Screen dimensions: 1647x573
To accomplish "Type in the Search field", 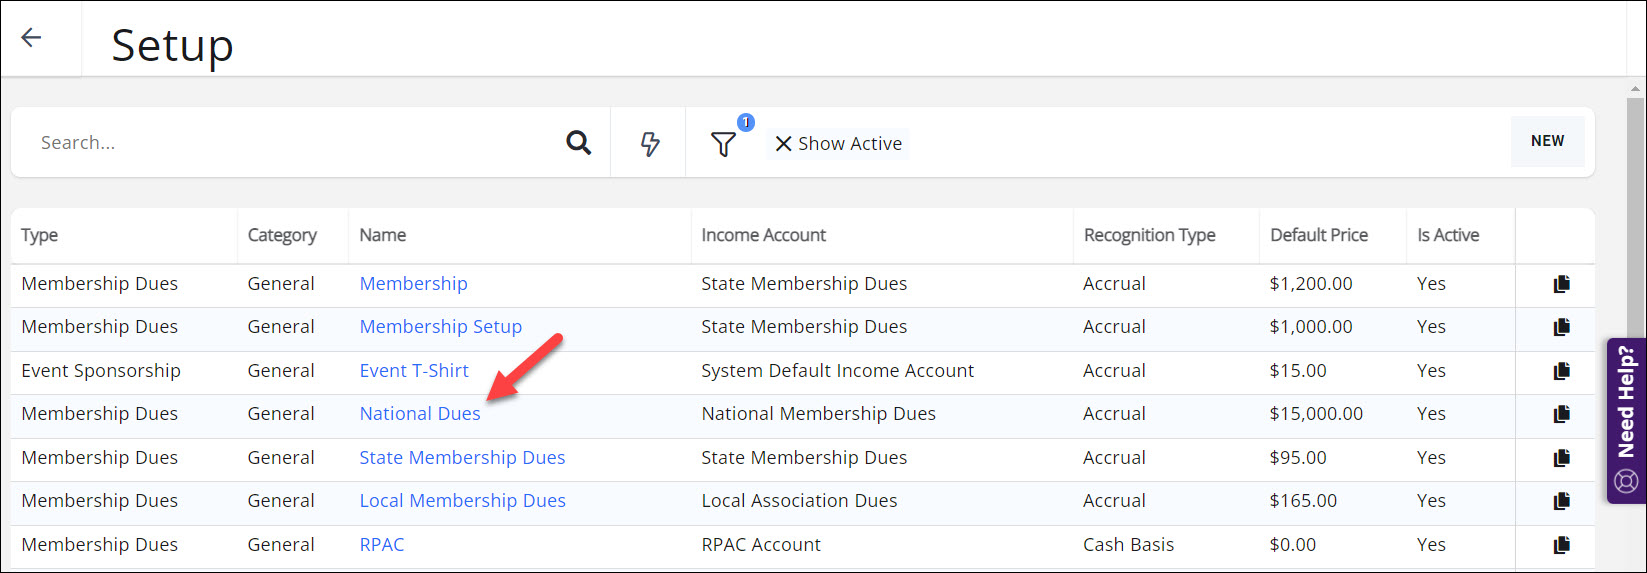I will click(290, 143).
